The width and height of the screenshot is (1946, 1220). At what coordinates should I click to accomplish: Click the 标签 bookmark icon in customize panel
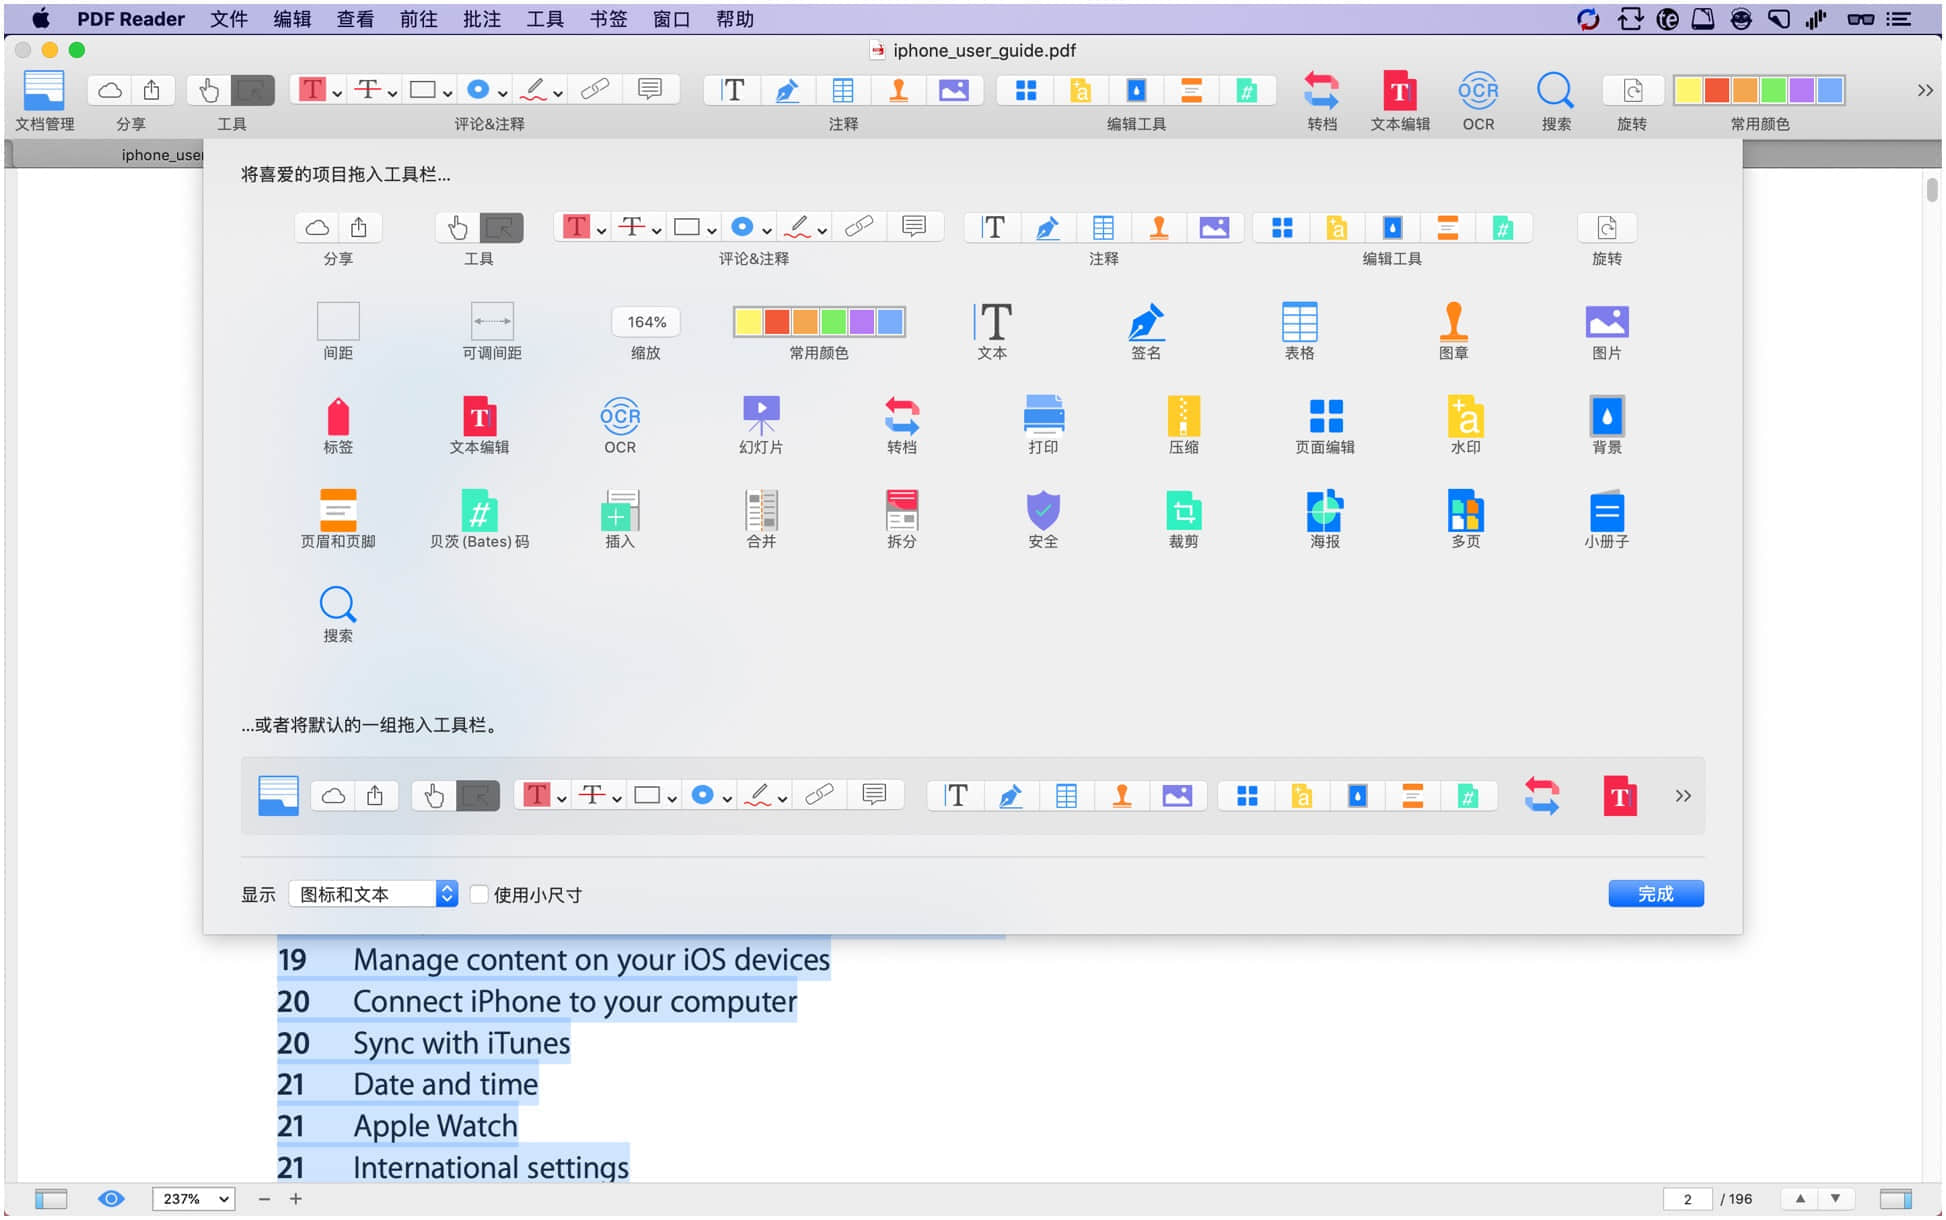(x=338, y=416)
